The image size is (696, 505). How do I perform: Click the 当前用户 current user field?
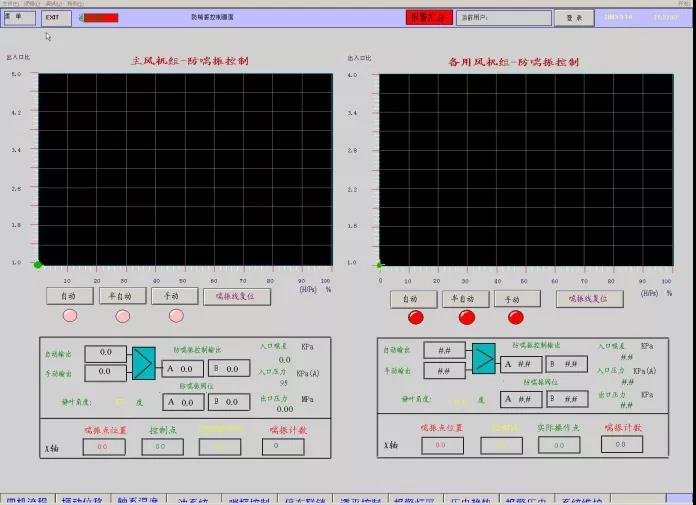point(503,17)
